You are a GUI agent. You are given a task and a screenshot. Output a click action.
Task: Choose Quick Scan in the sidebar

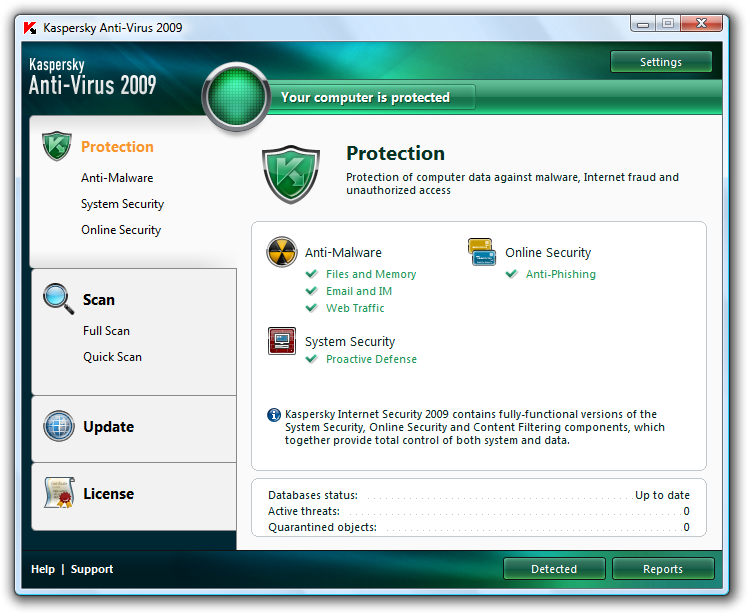pyautogui.click(x=112, y=357)
